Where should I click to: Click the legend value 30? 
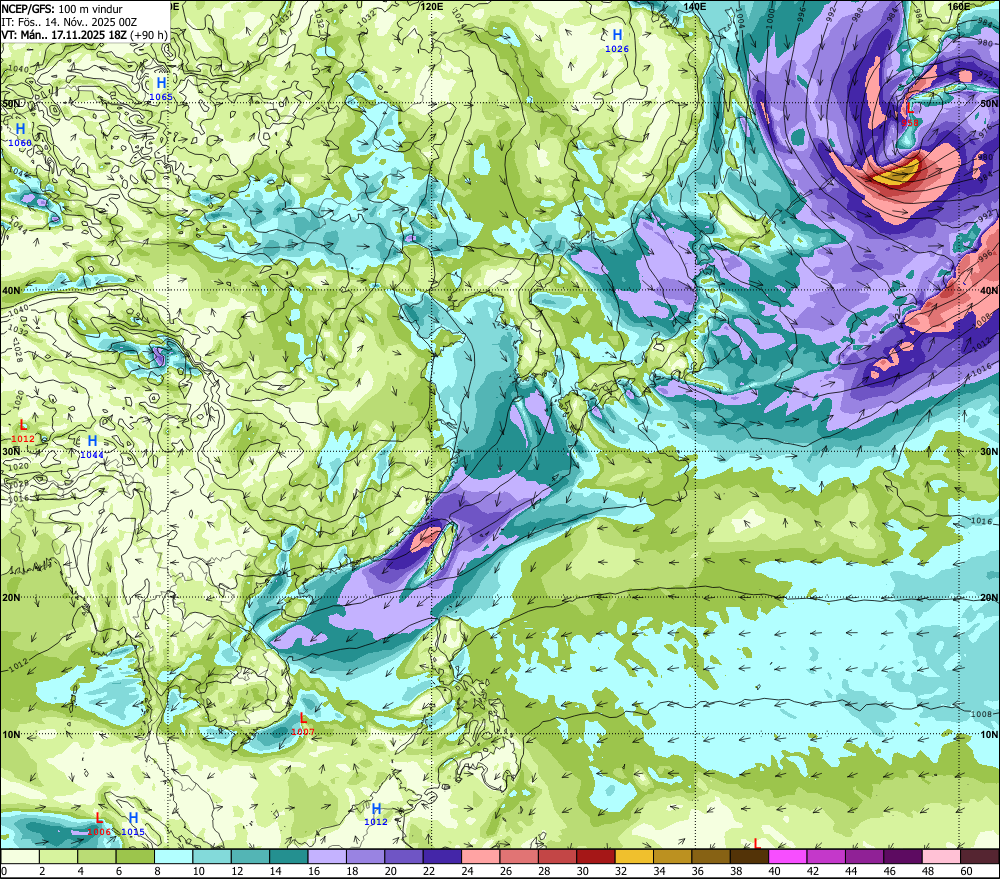[x=582, y=871]
